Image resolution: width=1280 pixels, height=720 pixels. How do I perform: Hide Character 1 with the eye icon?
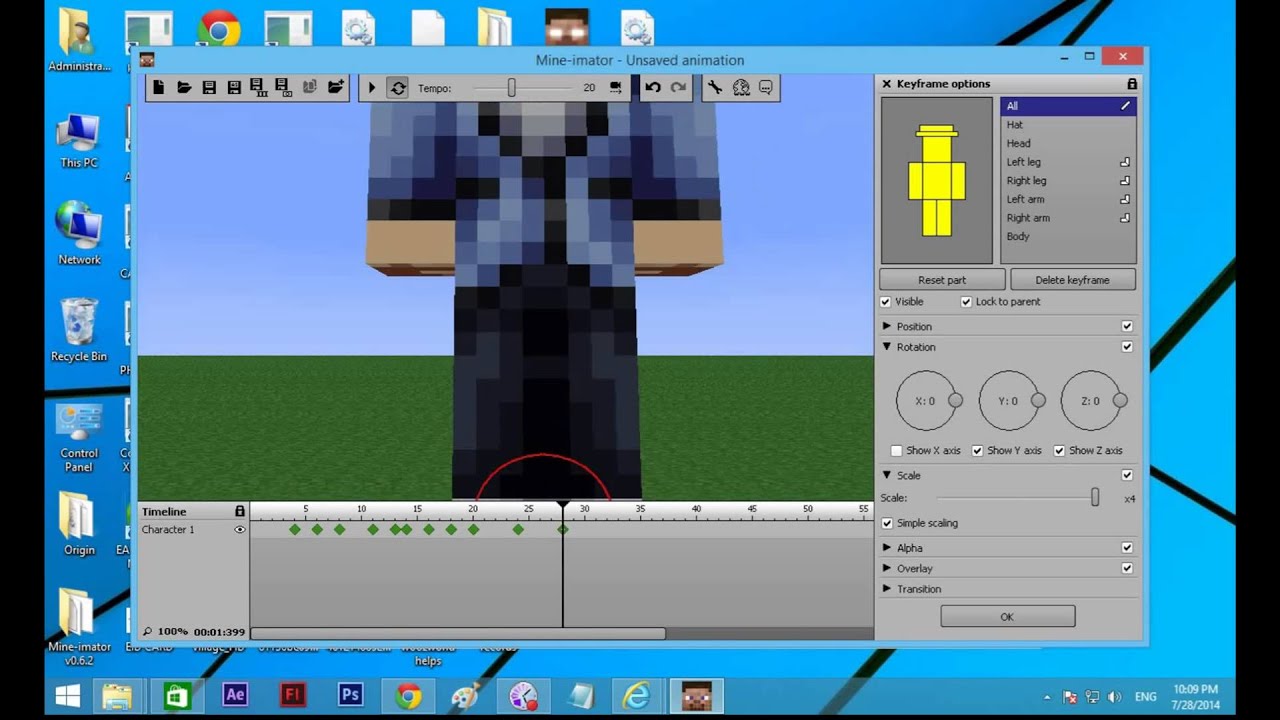[x=239, y=530]
